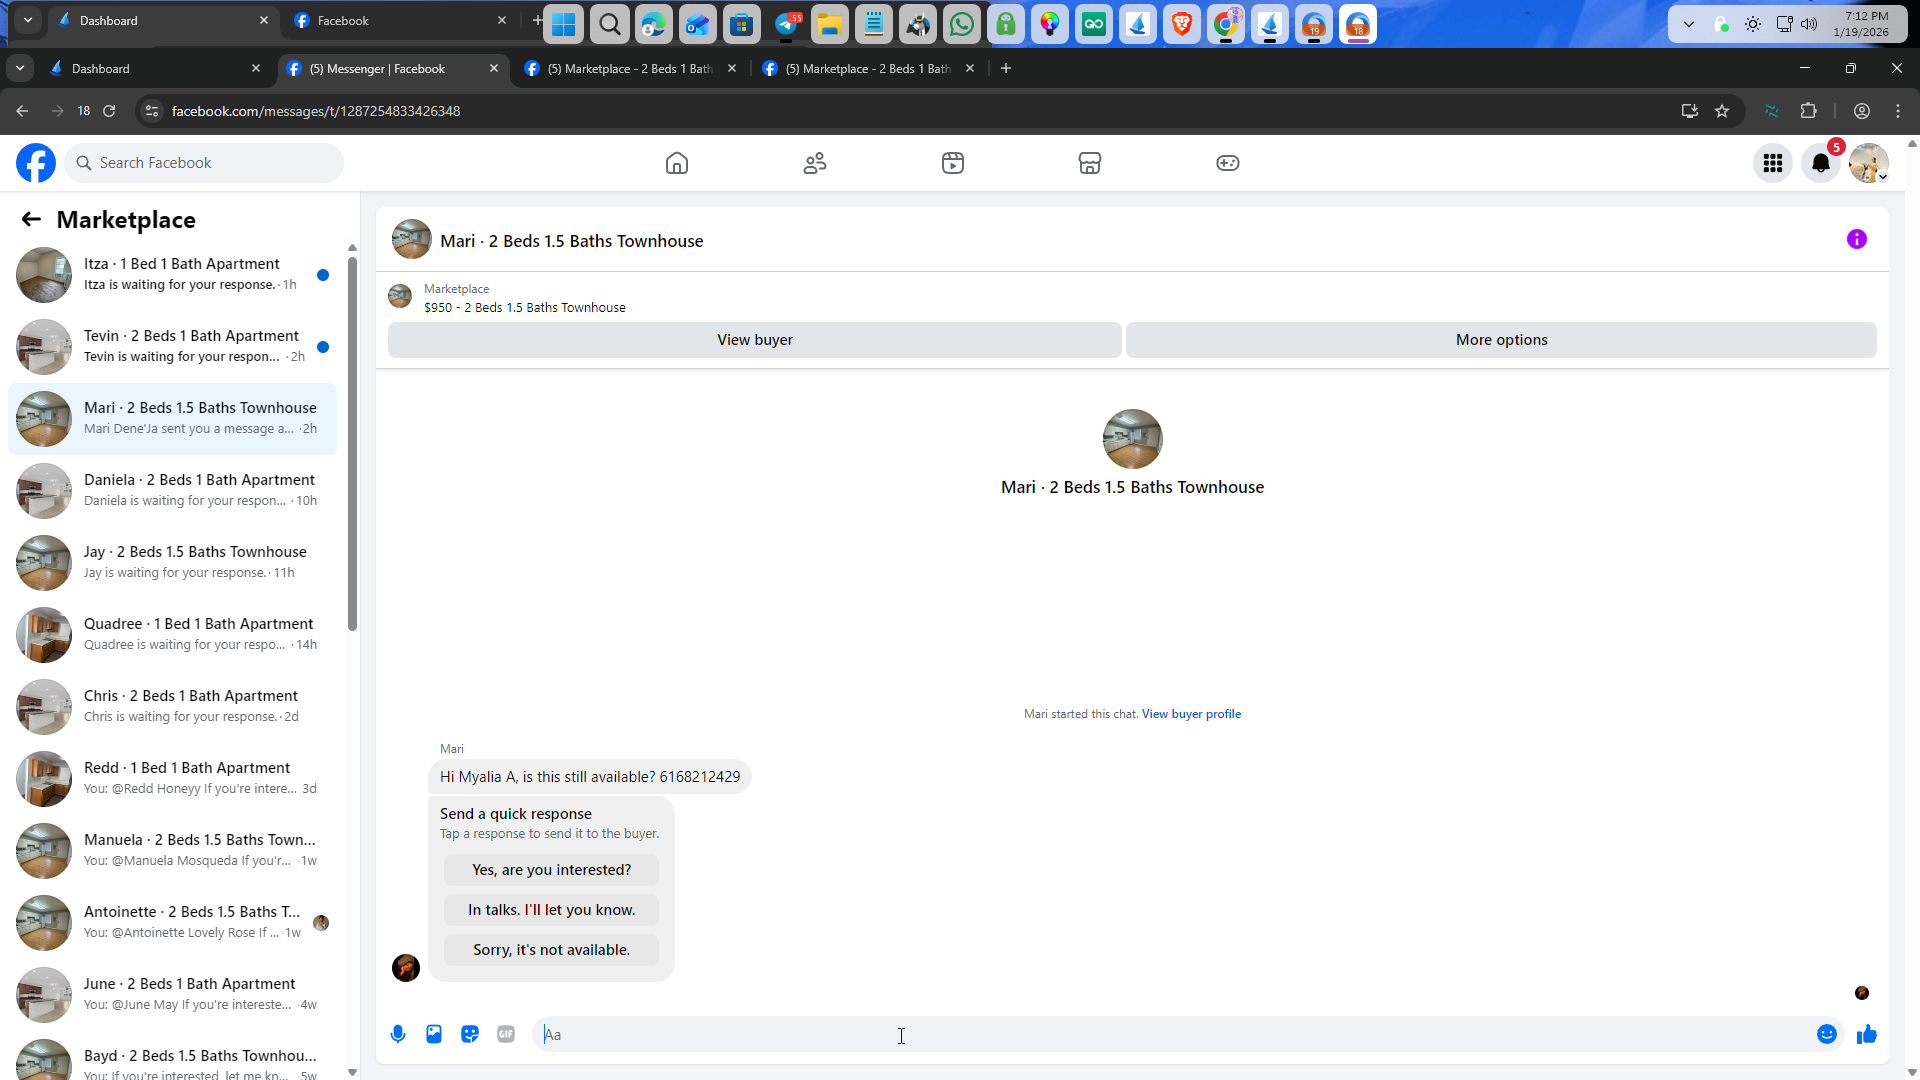Send quick response 'Sorry, it's not available.'
1920x1080 pixels.
click(x=551, y=950)
